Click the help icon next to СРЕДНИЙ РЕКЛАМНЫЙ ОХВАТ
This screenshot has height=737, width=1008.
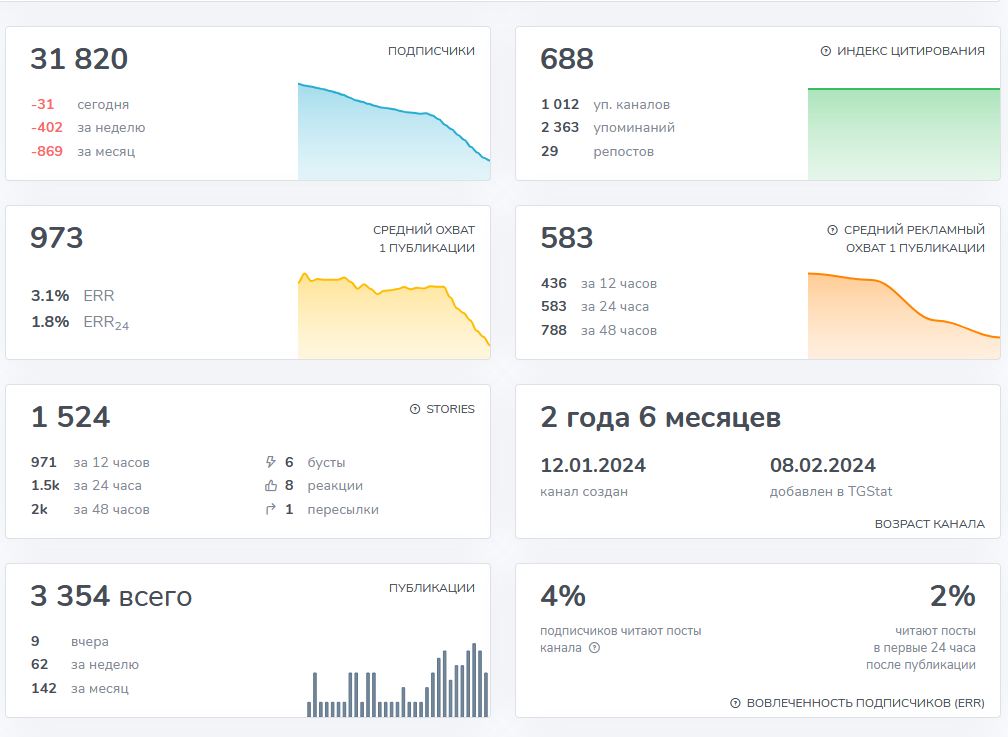point(832,230)
